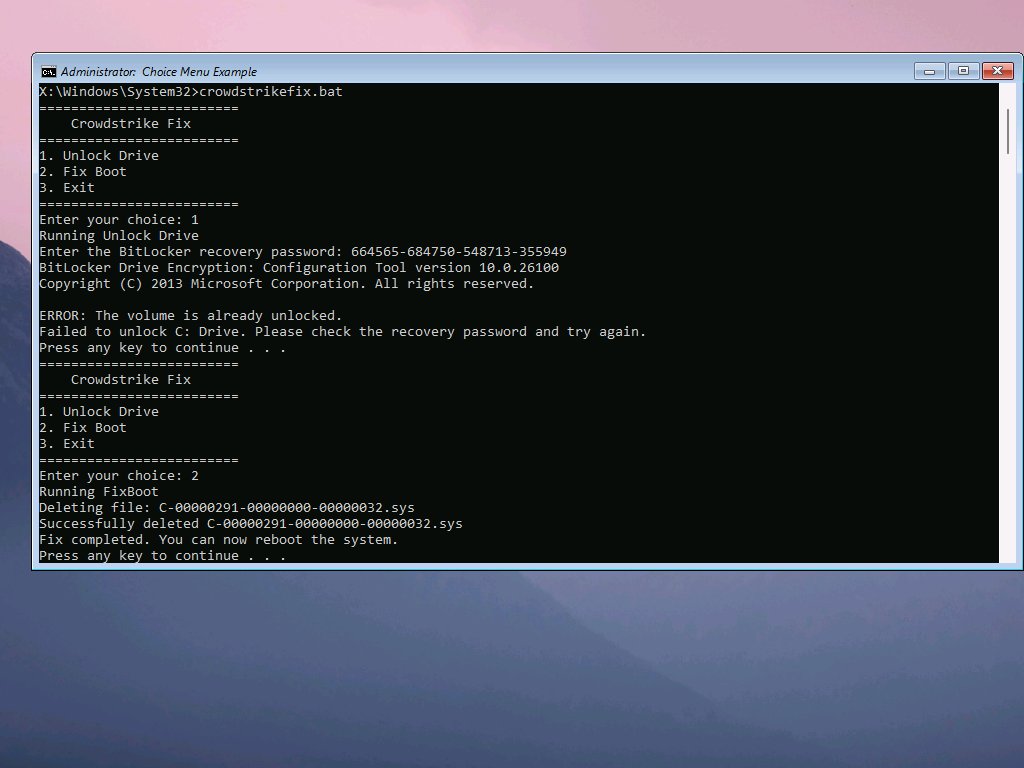Screen dimensions: 1024x768
Task: Click 'Running Unlock Drive' line
Action: click(x=119, y=236)
